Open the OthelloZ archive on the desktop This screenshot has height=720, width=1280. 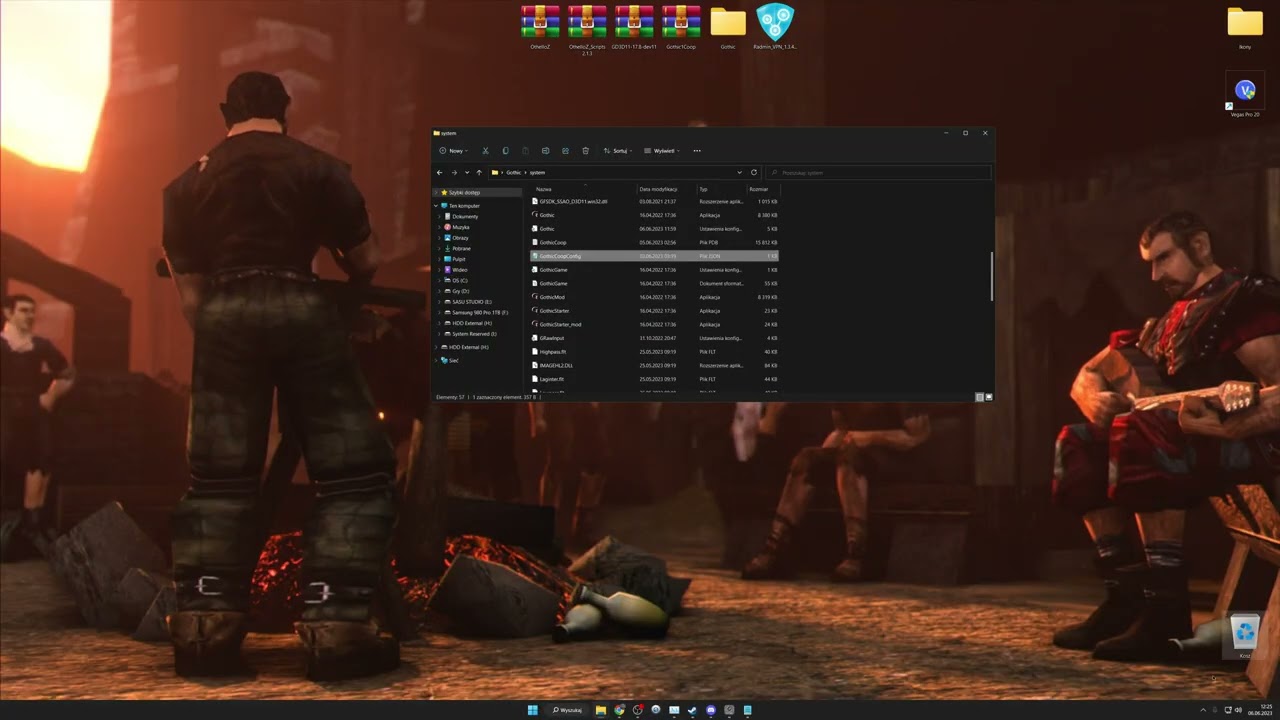540,27
